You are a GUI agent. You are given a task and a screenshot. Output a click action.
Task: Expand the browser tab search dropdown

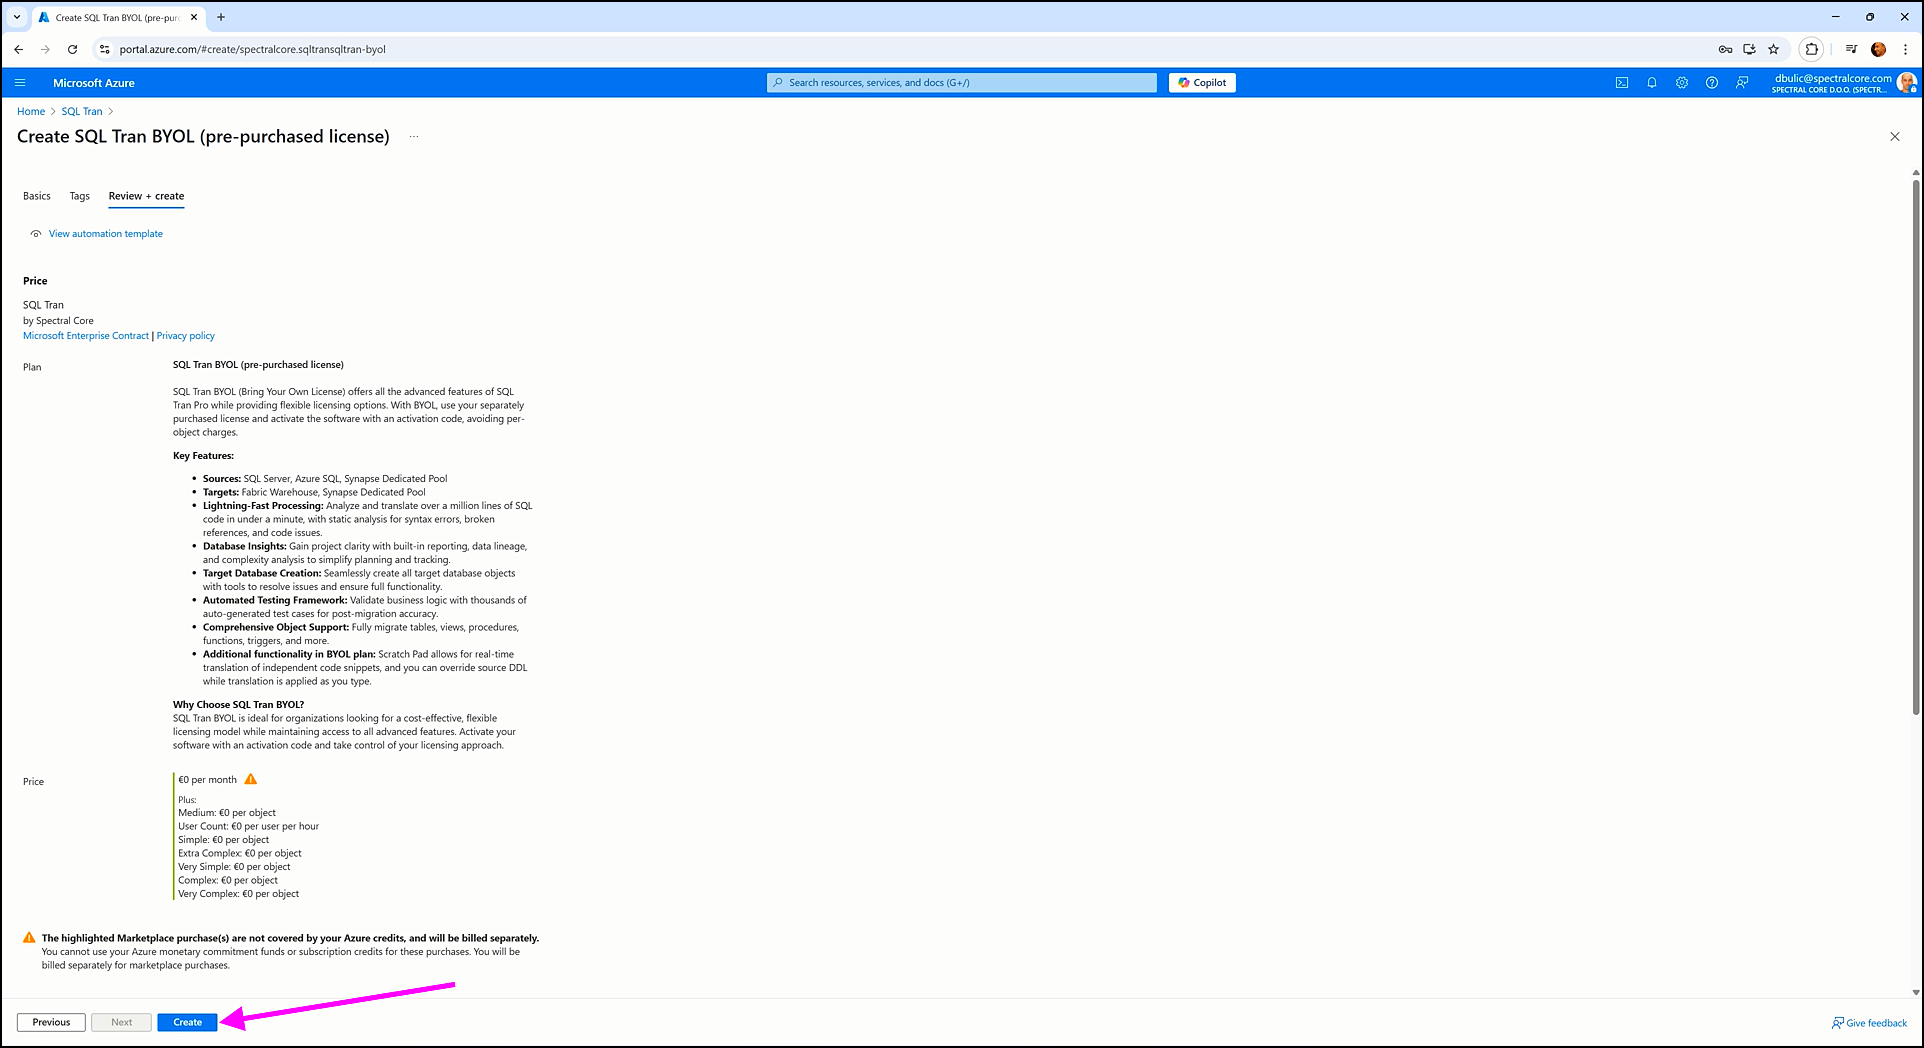pyautogui.click(x=17, y=17)
